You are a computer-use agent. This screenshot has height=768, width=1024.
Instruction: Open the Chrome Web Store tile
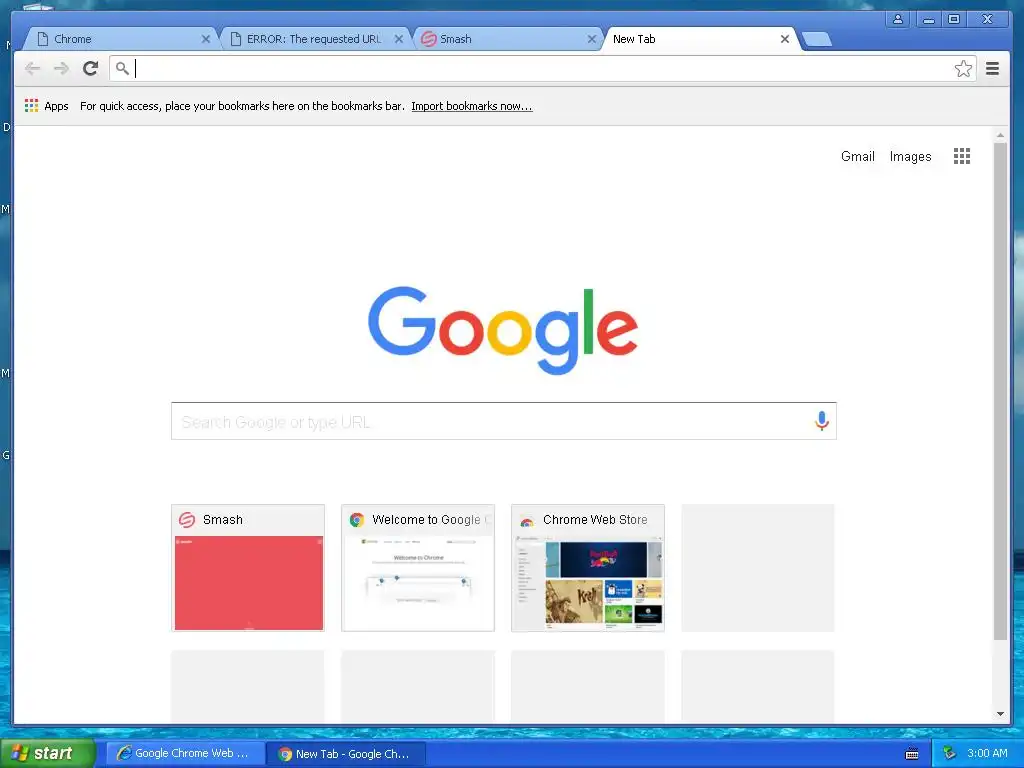point(588,568)
